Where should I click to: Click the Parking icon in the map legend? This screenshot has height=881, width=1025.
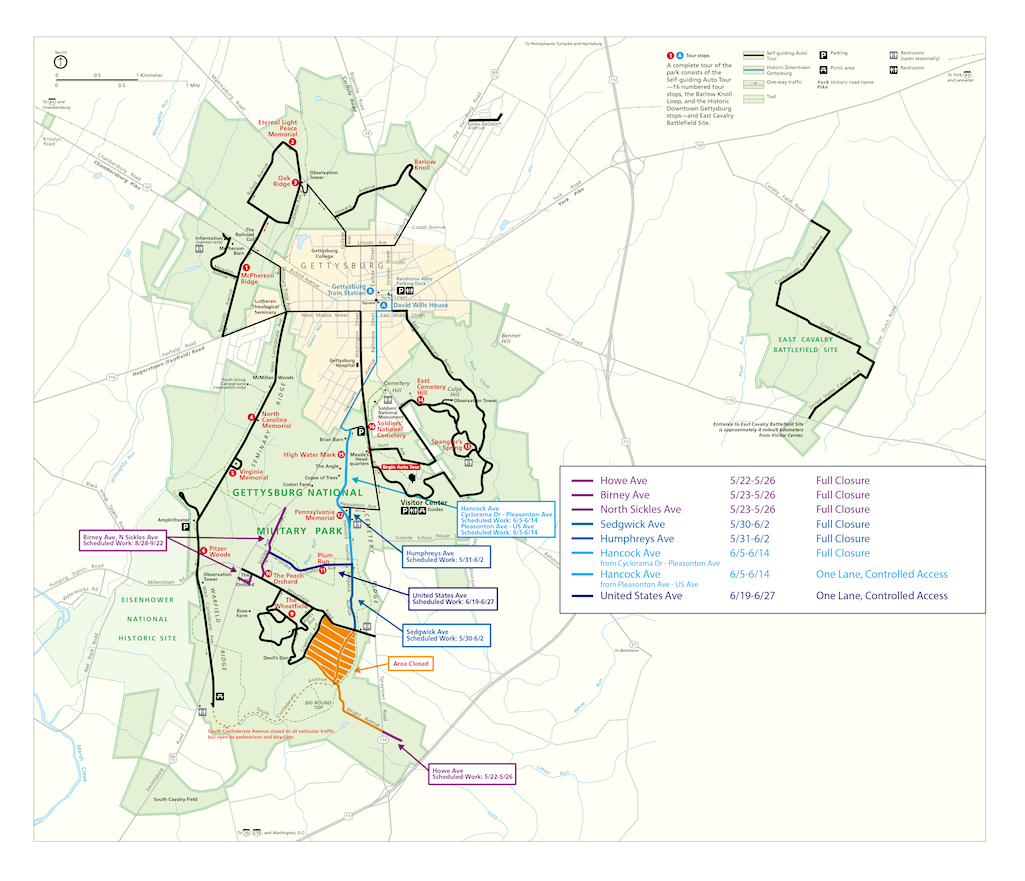(x=823, y=55)
